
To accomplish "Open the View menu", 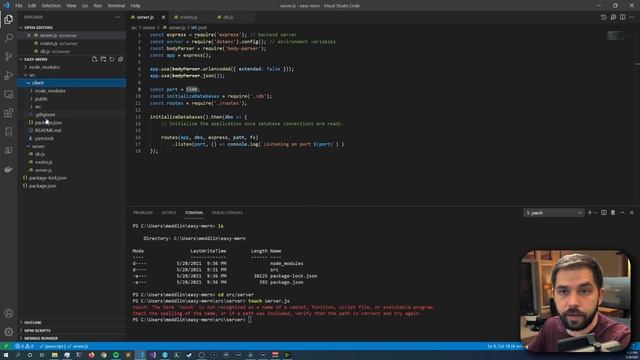I will pyautogui.click(x=71, y=6).
